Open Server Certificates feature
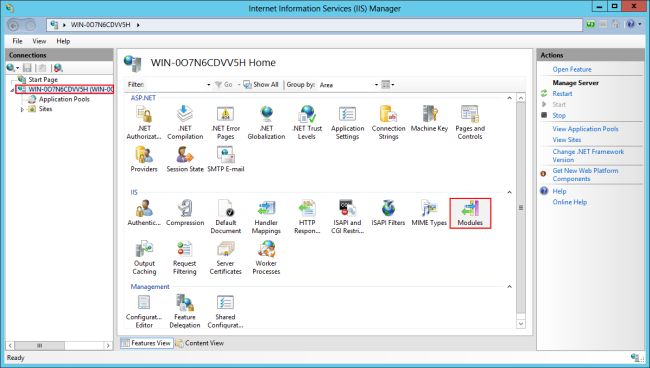The image size is (650, 368). pyautogui.click(x=226, y=257)
